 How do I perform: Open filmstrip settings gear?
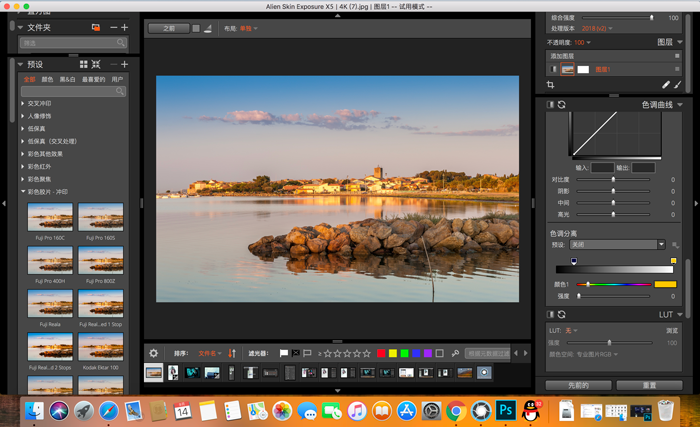[153, 353]
